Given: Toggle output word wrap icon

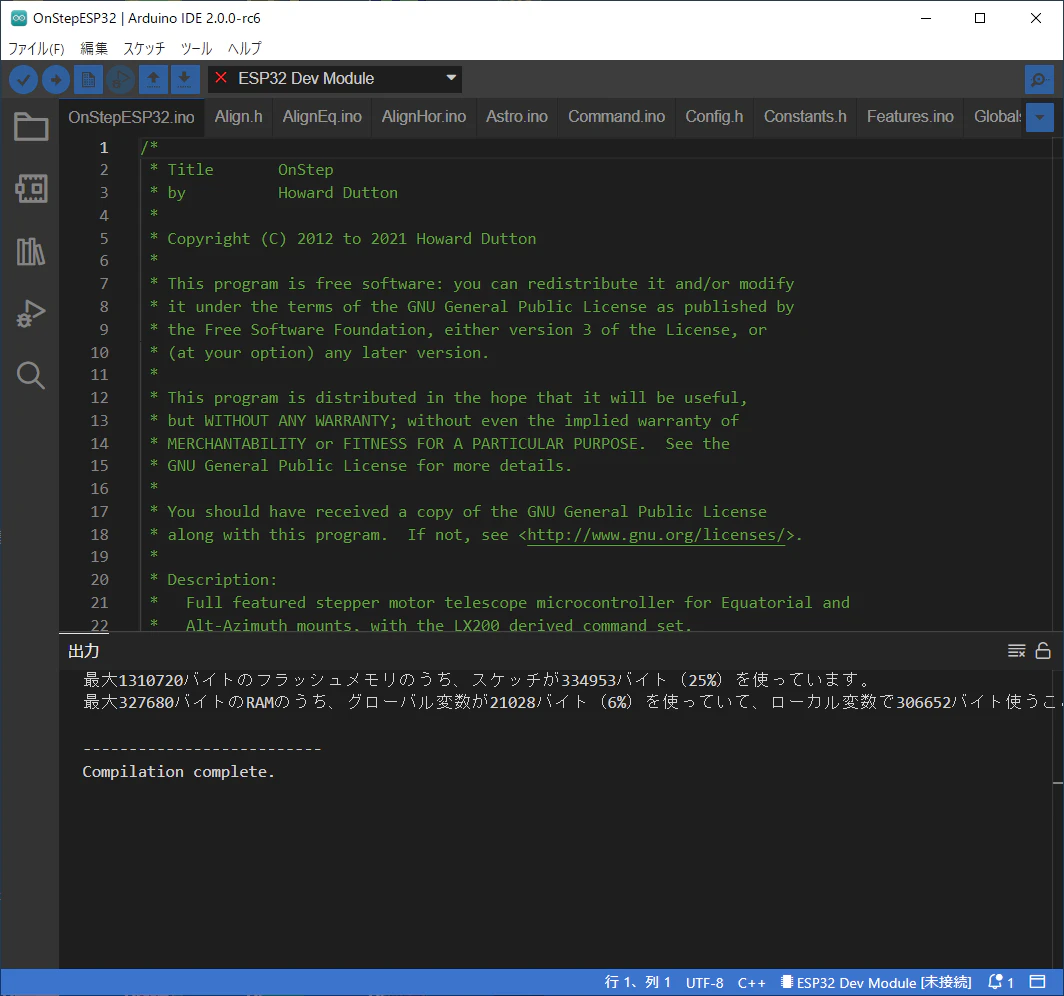Looking at the screenshot, I should pyautogui.click(x=1016, y=651).
